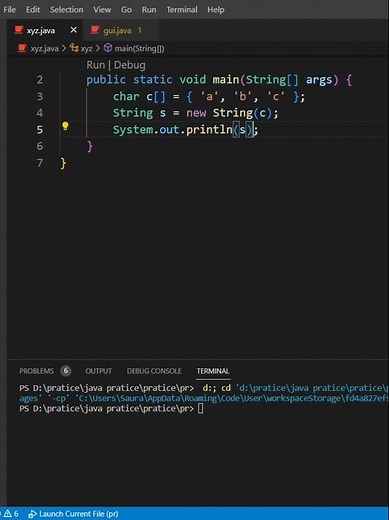
Task: Click line number 6 in the gutter
Action: click(x=40, y=146)
